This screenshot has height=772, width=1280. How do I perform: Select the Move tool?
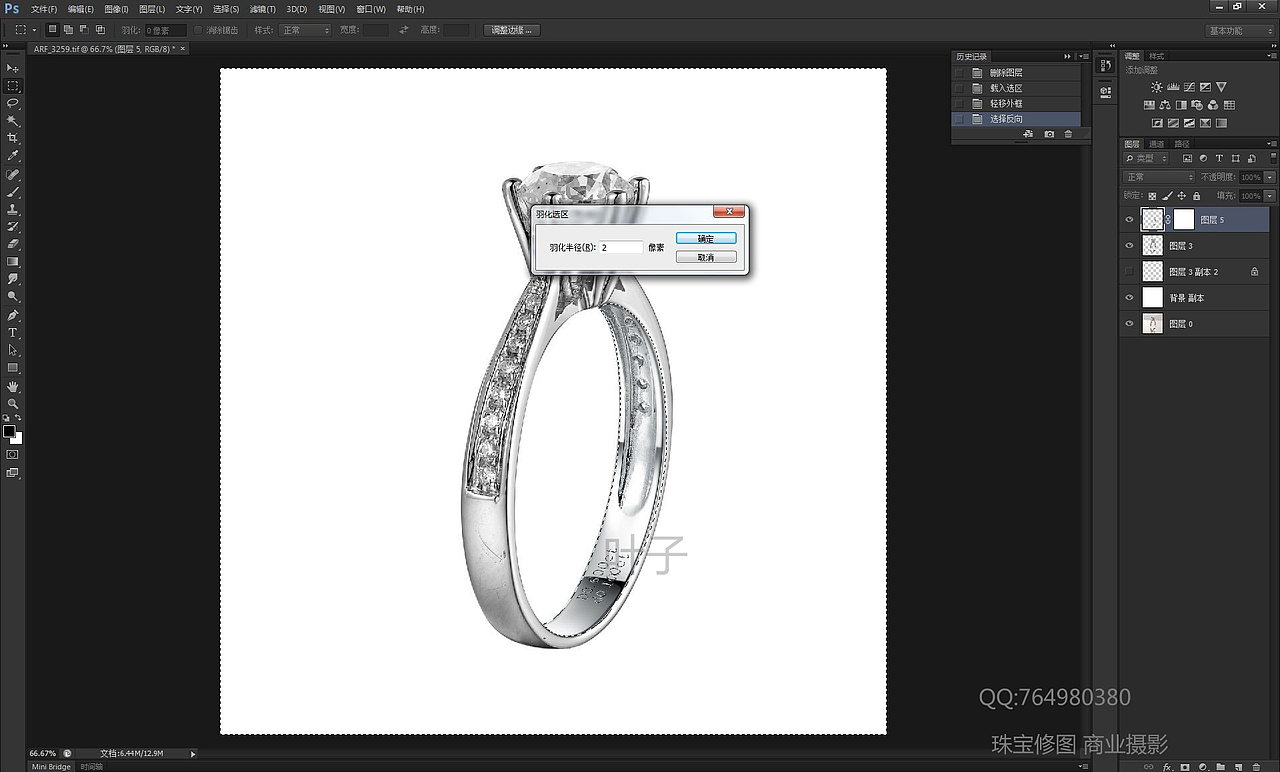13,68
